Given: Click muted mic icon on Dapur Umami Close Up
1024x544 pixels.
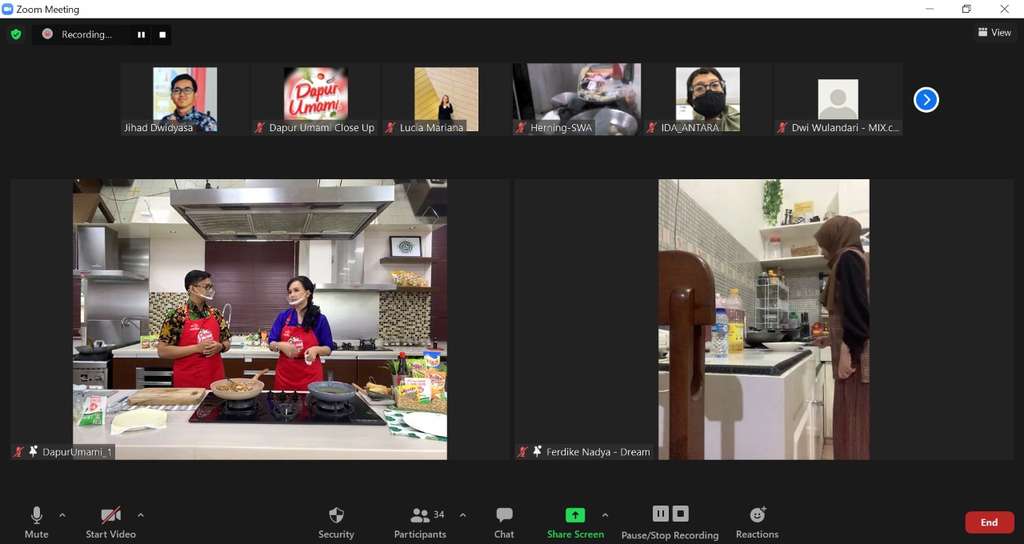Looking at the screenshot, I should click(x=260, y=127).
